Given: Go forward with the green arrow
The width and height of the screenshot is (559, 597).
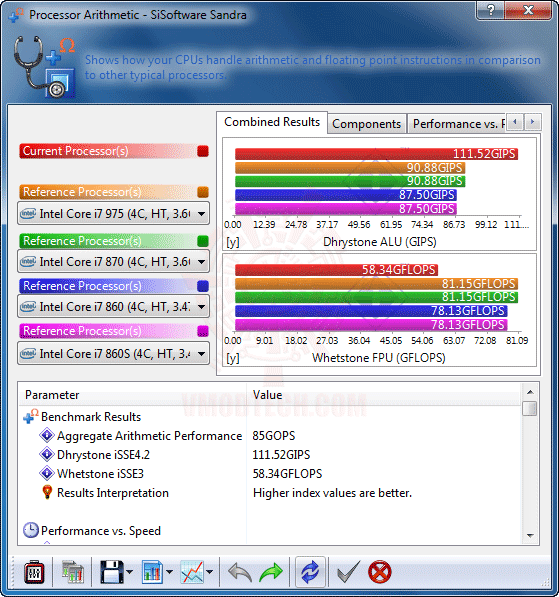Looking at the screenshot, I should pos(271,573).
